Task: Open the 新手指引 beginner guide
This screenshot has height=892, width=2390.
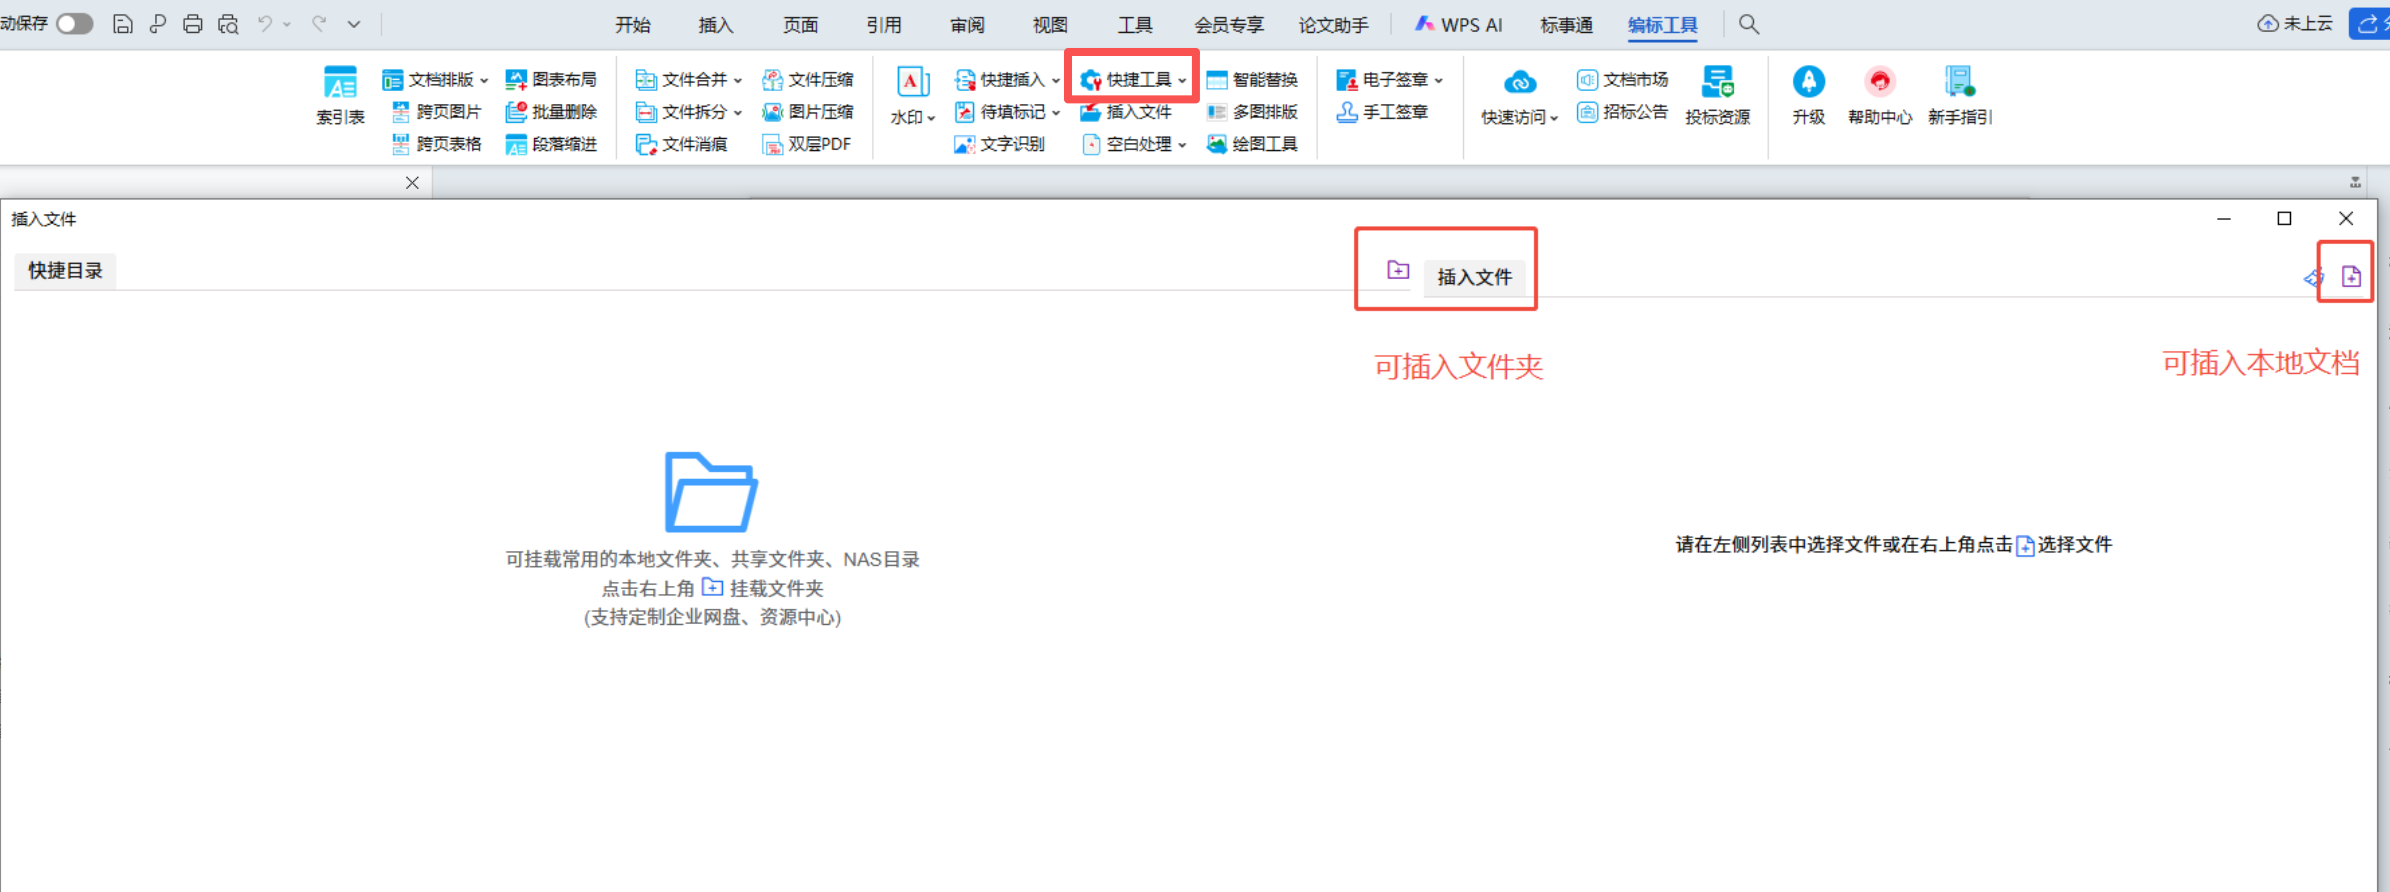Action: [x=1959, y=96]
